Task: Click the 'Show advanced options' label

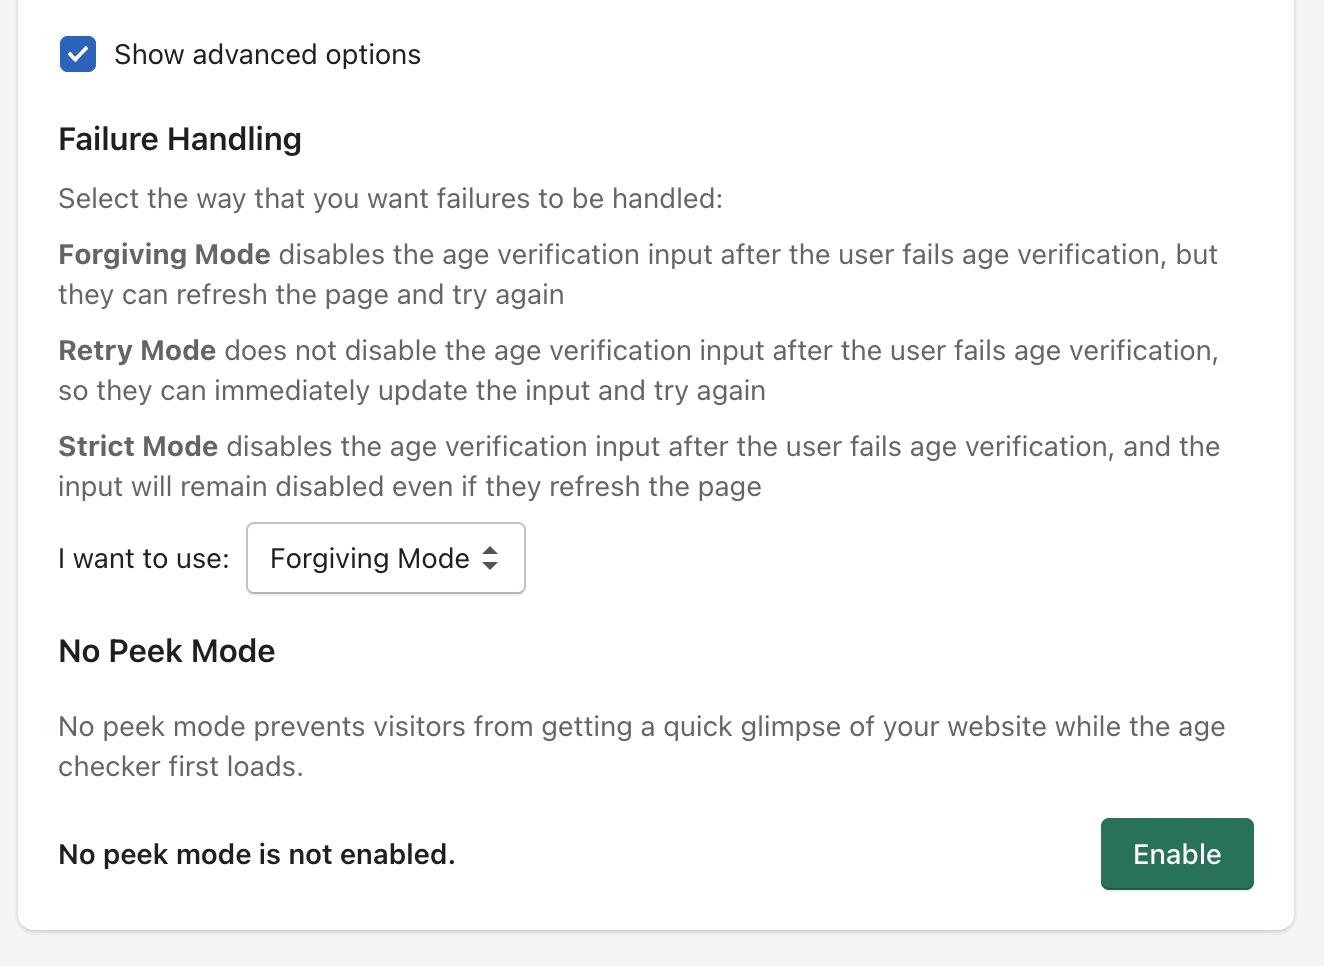Action: 266,55
